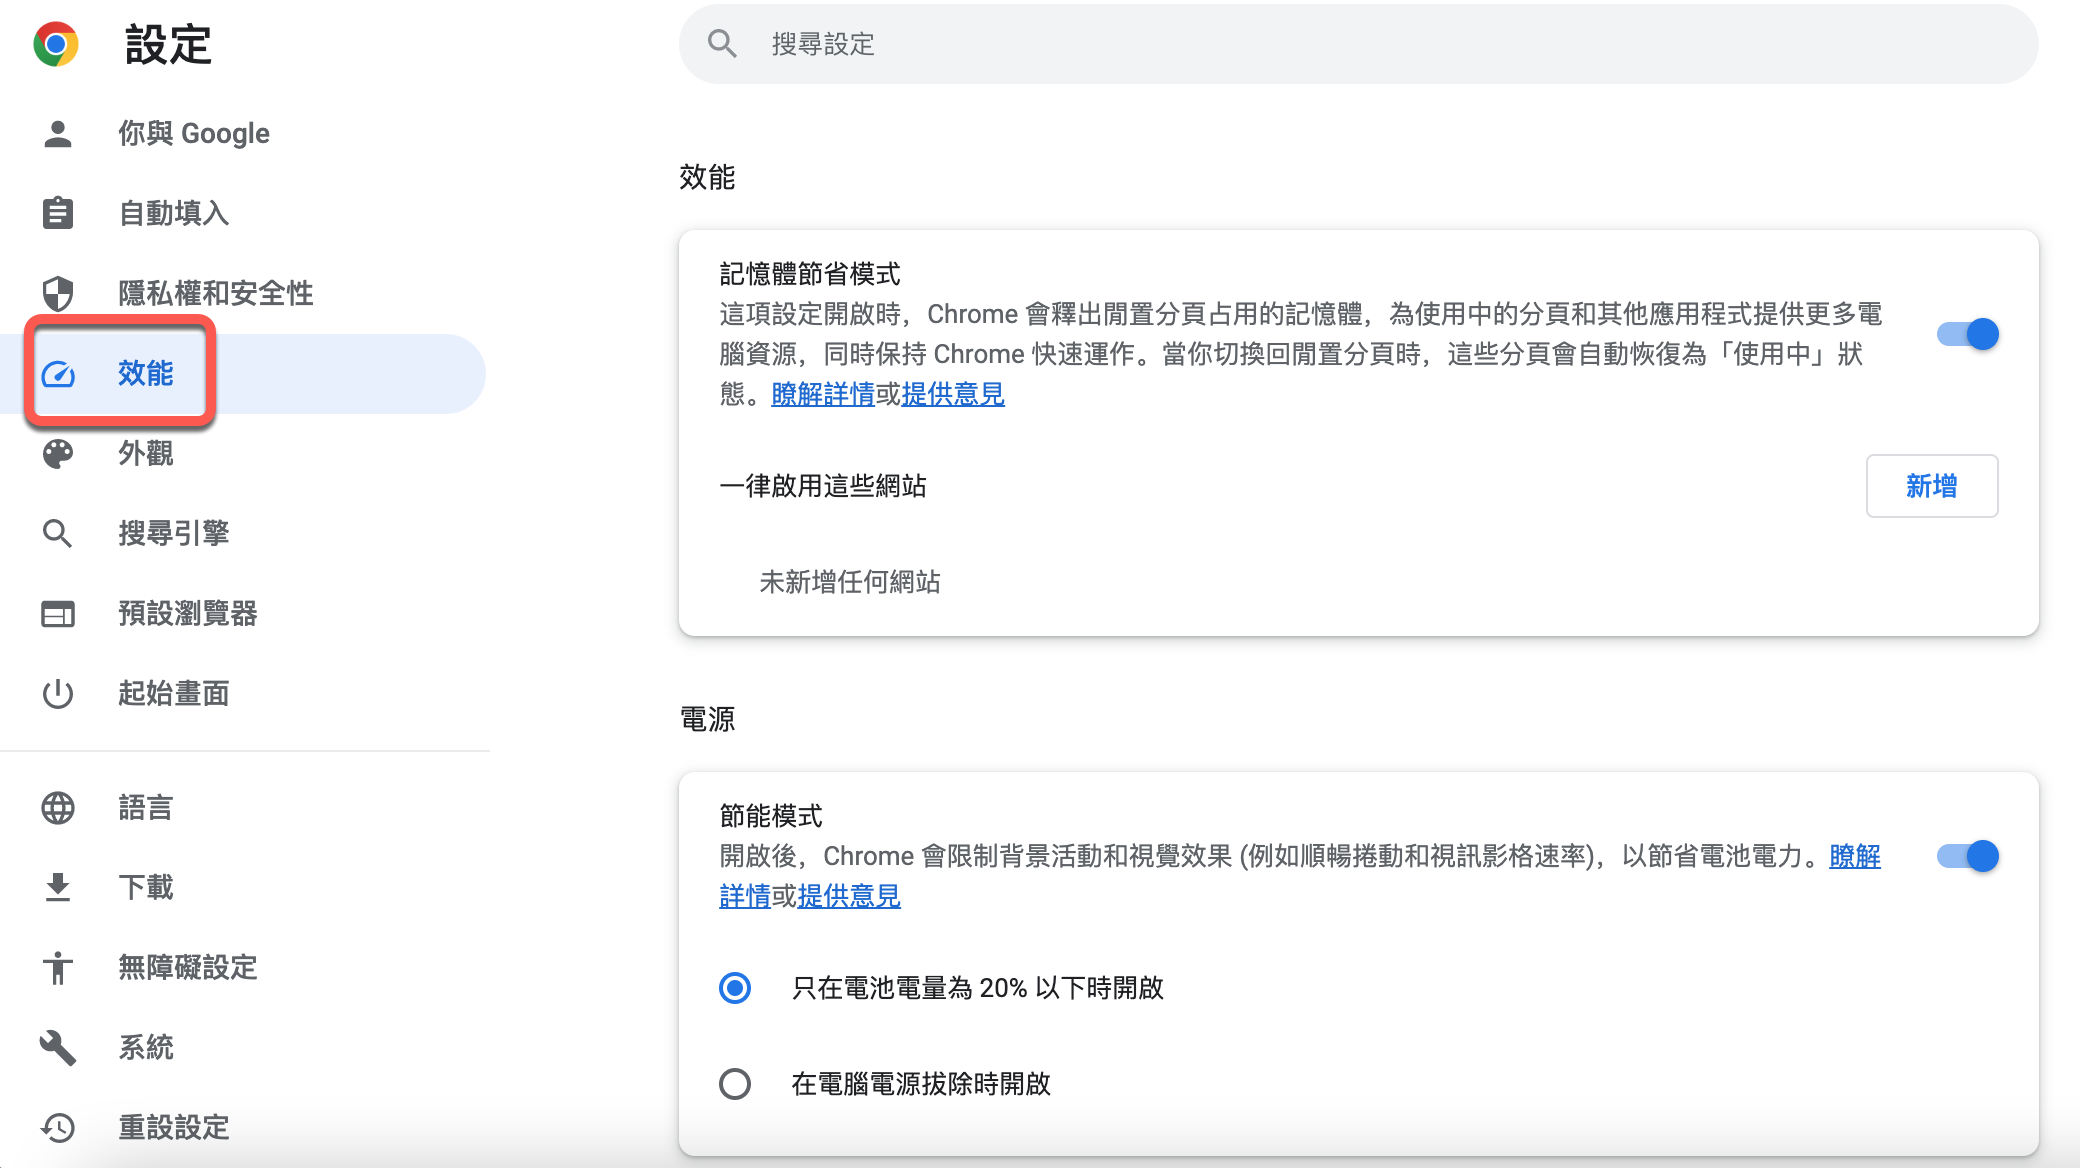This screenshot has height=1168, width=2080.
Task: Open 瞭解詳情 link under 記憶體節省模式
Action: pyautogui.click(x=823, y=394)
